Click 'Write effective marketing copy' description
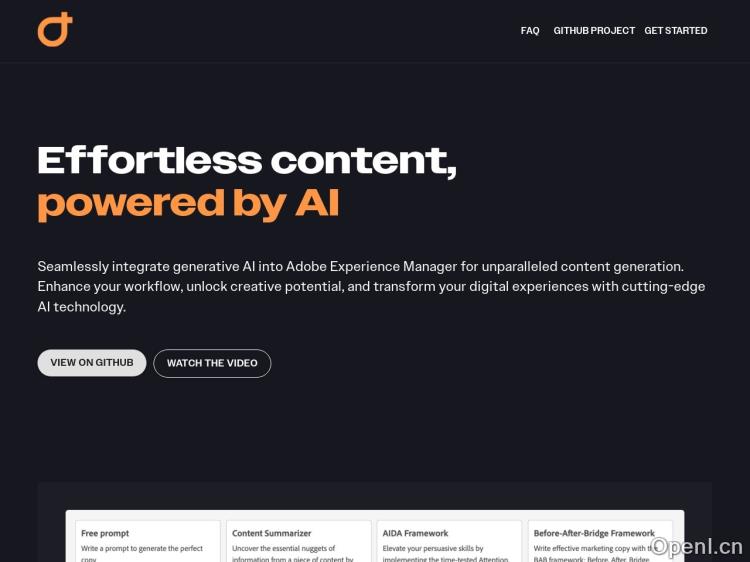This screenshot has height=562, width=750. coord(592,548)
